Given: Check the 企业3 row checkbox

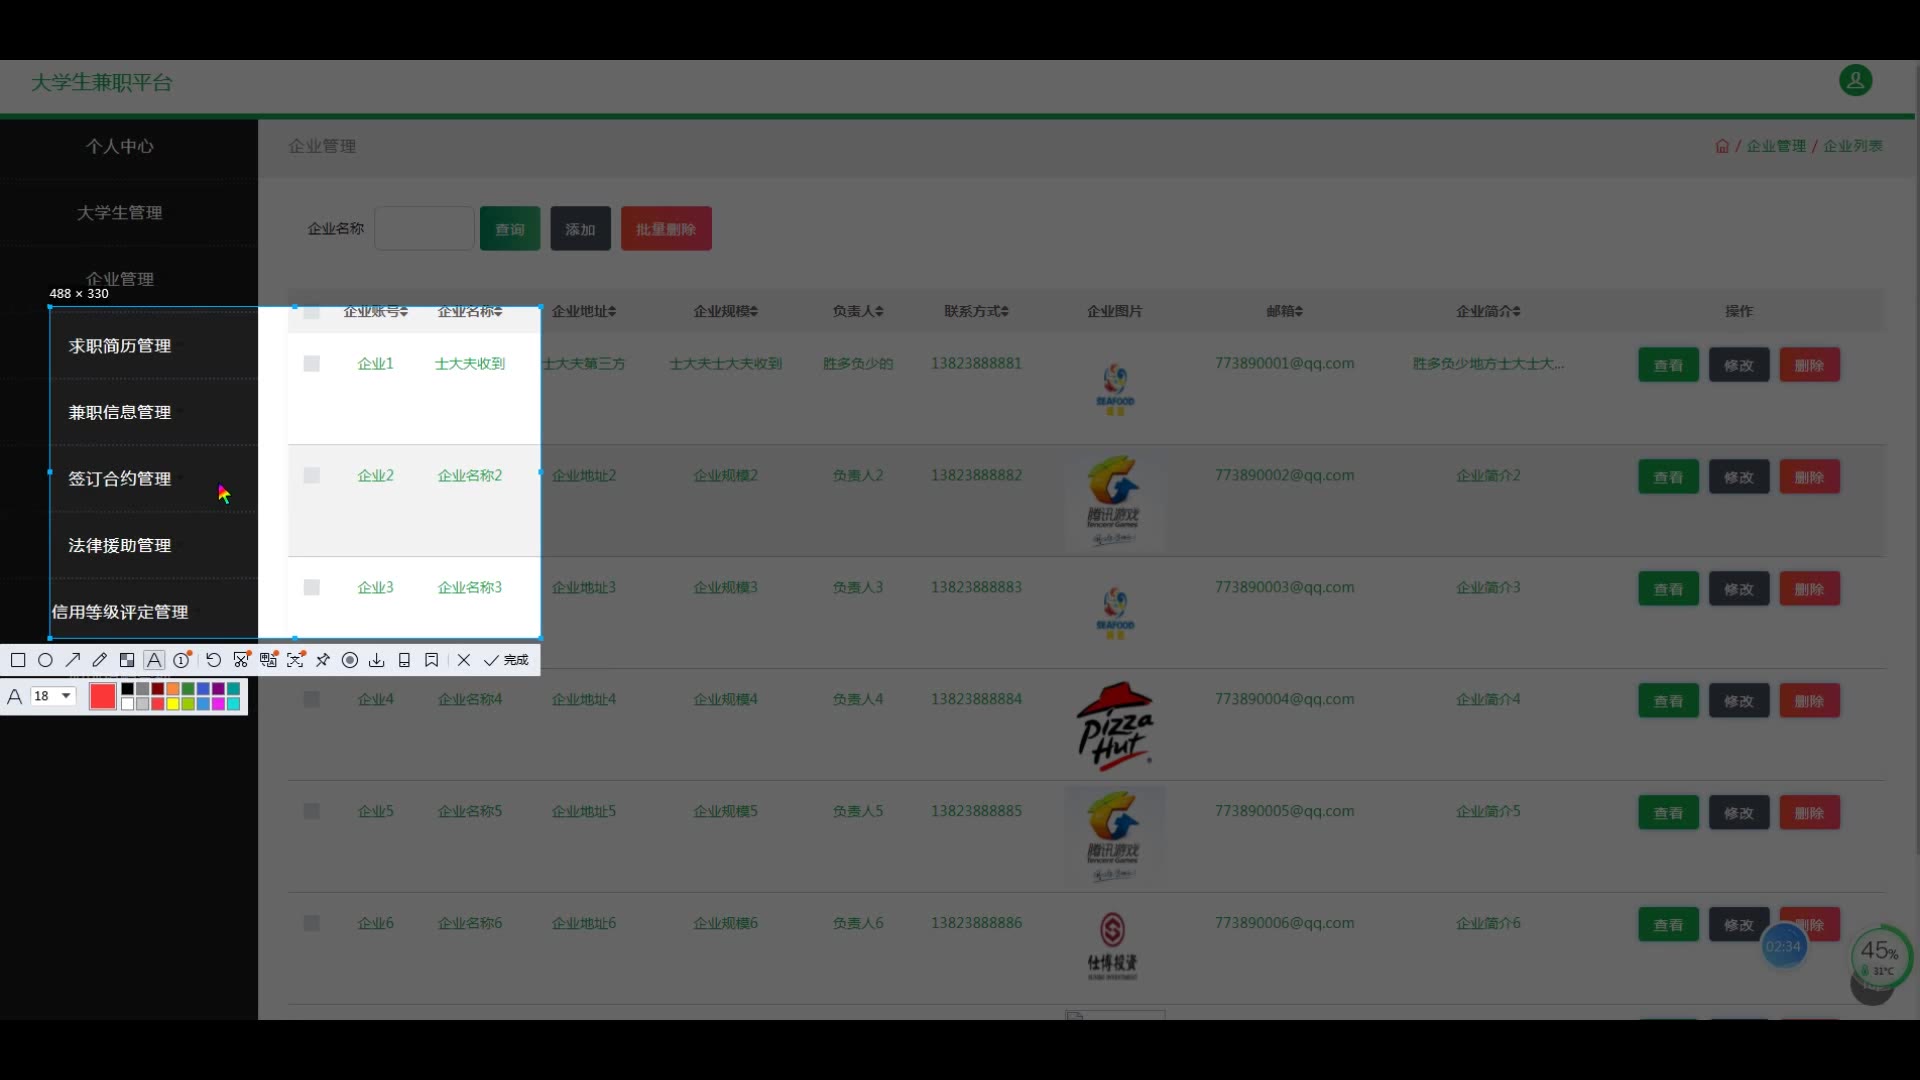Looking at the screenshot, I should coord(312,588).
